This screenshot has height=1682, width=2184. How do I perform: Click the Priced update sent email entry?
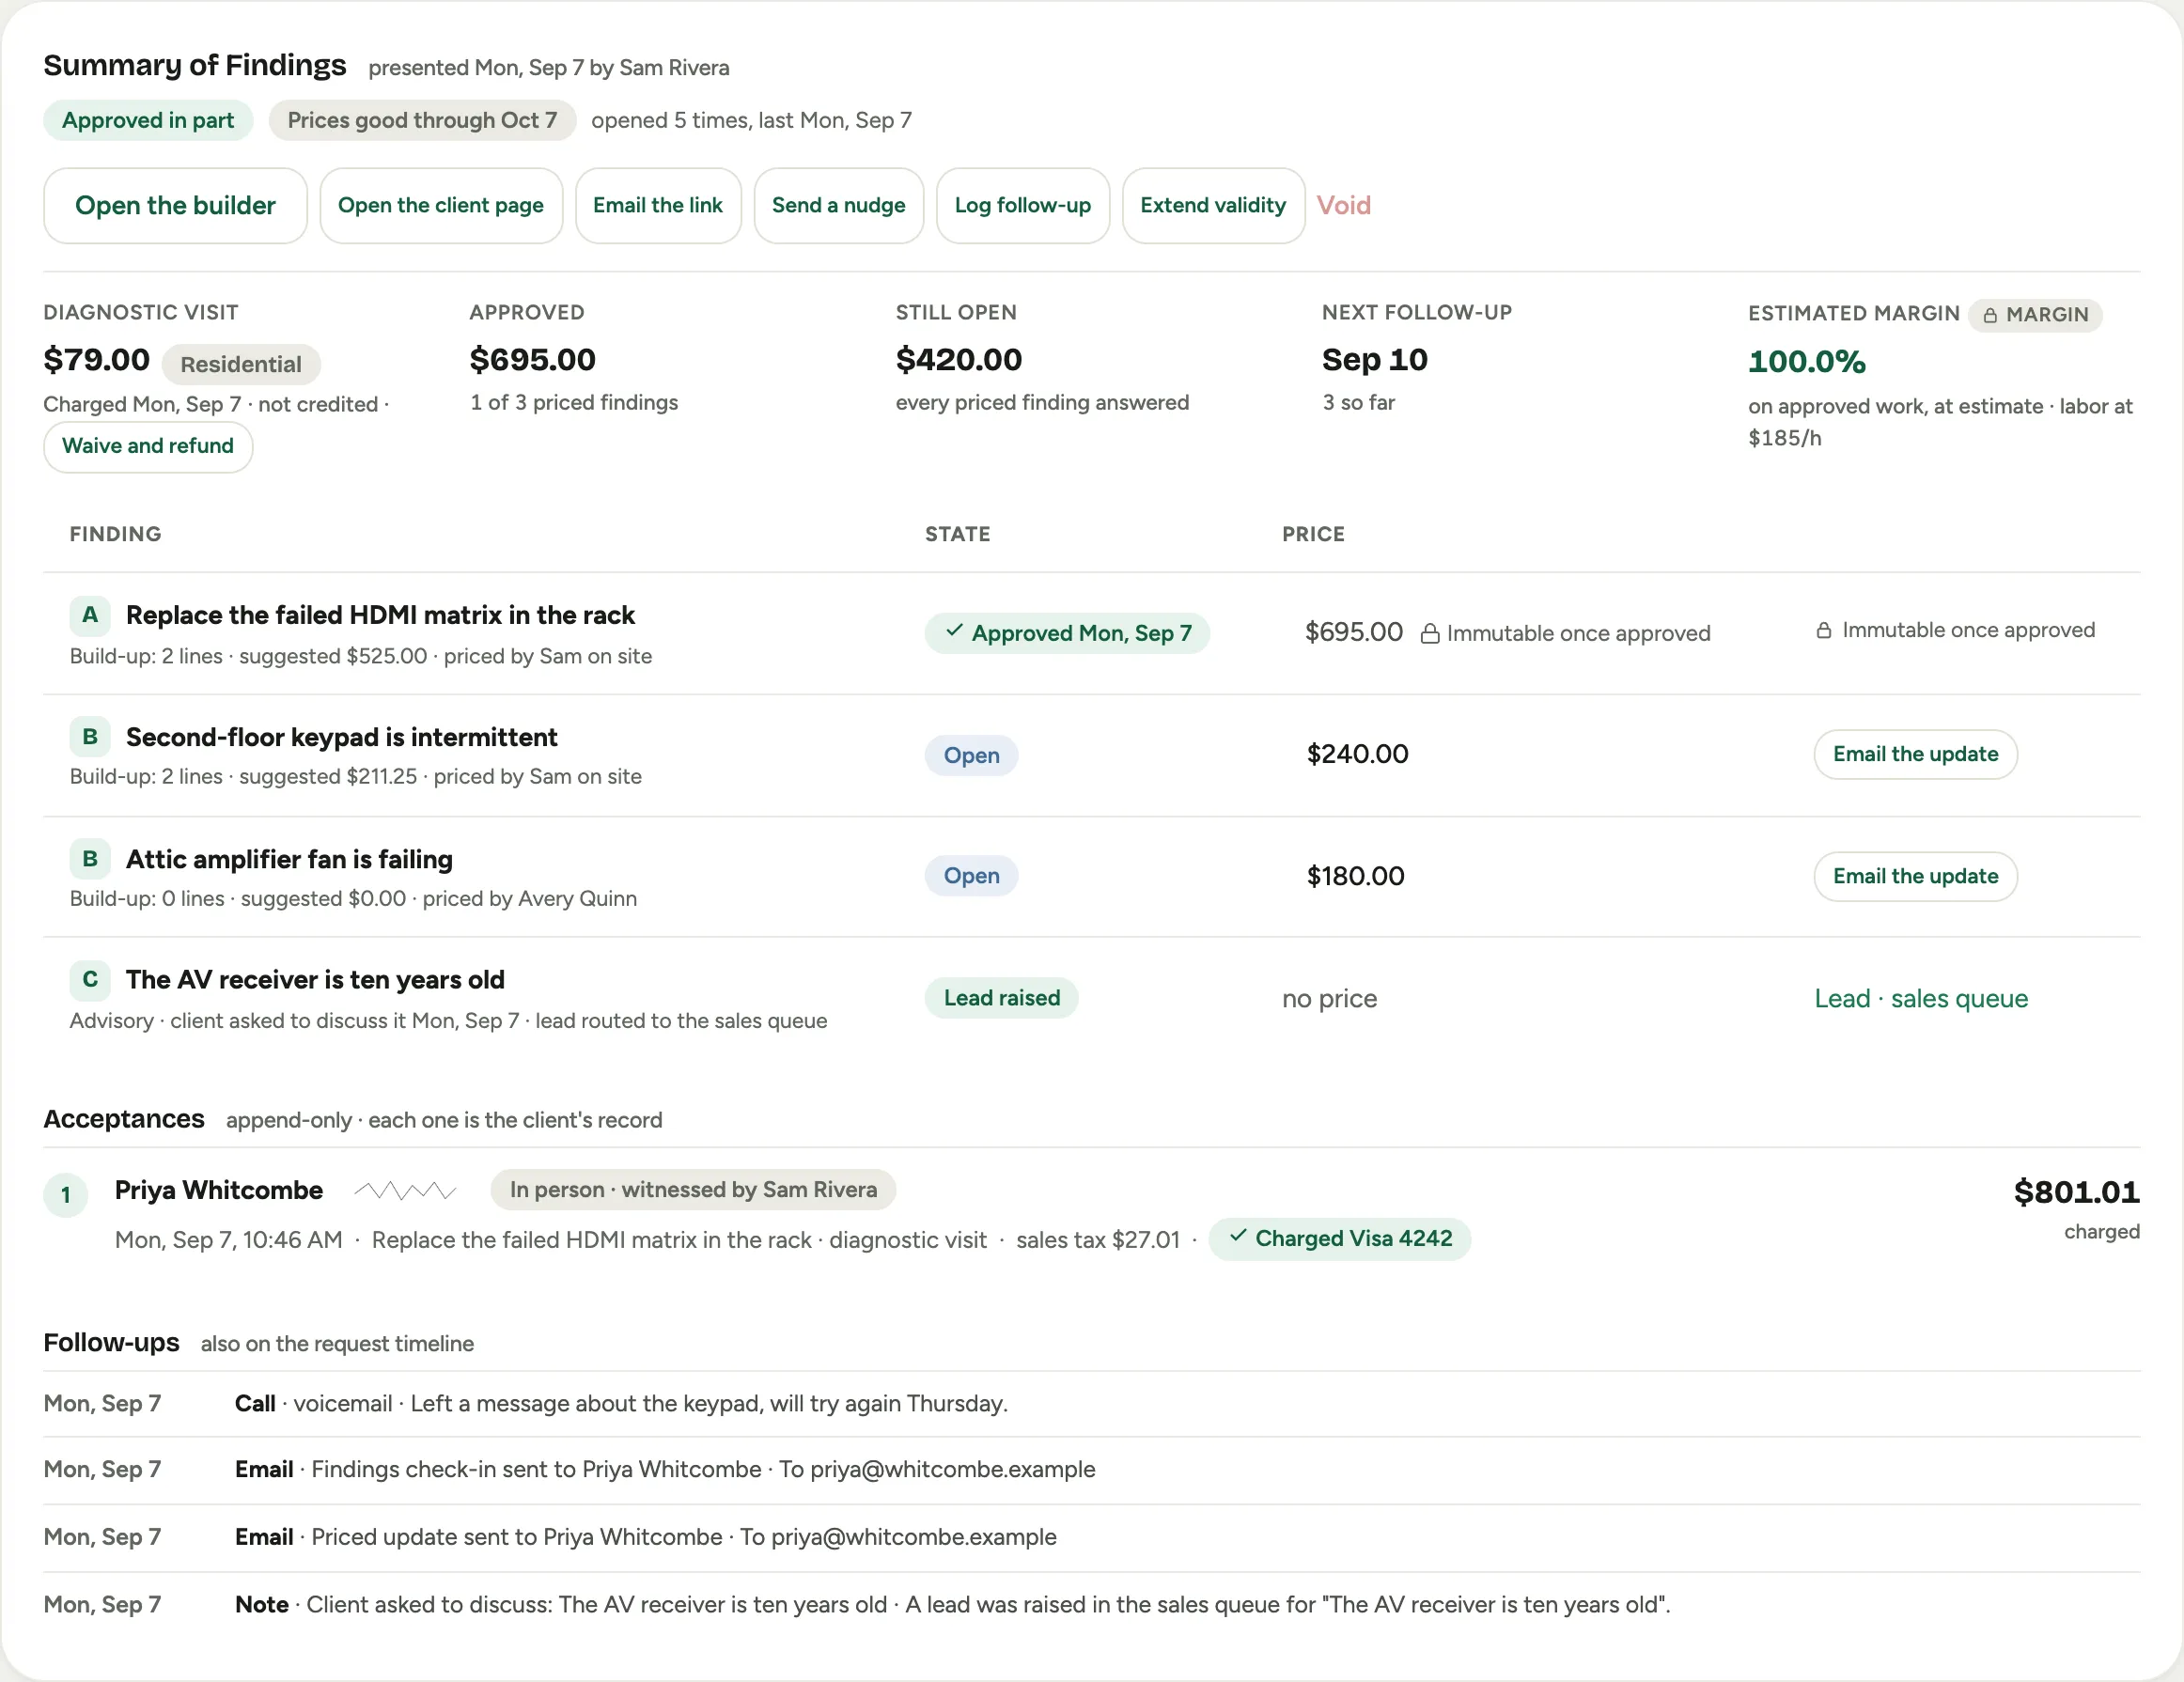coord(1092,1537)
